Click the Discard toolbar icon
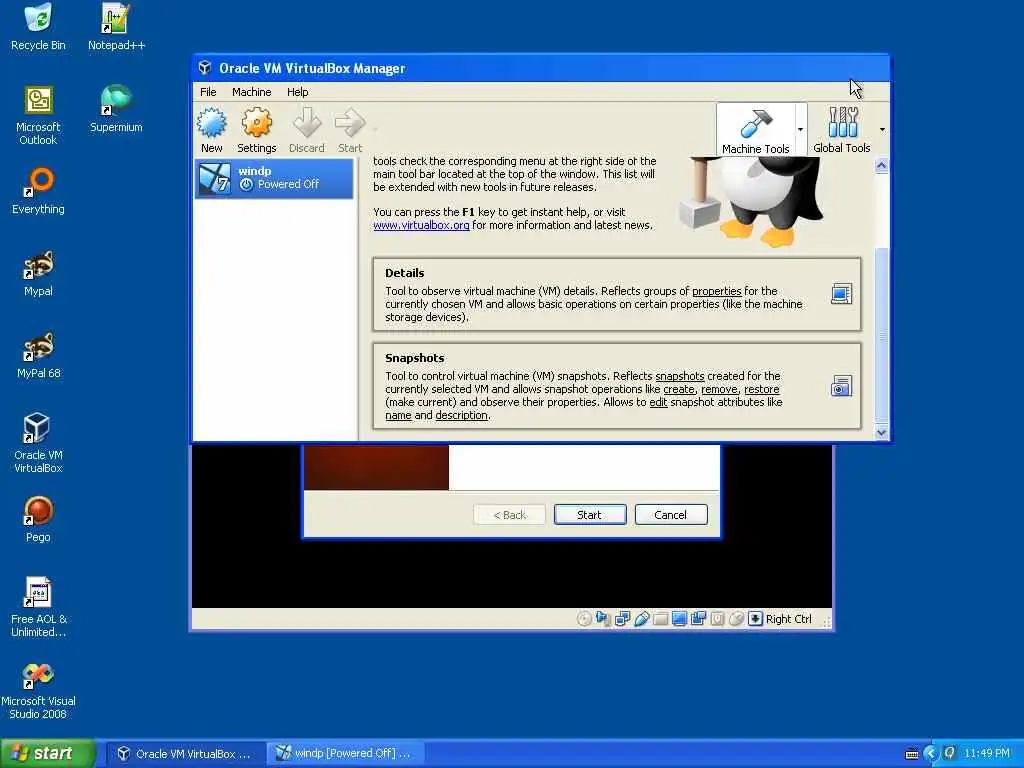This screenshot has width=1024, height=768. click(x=306, y=131)
